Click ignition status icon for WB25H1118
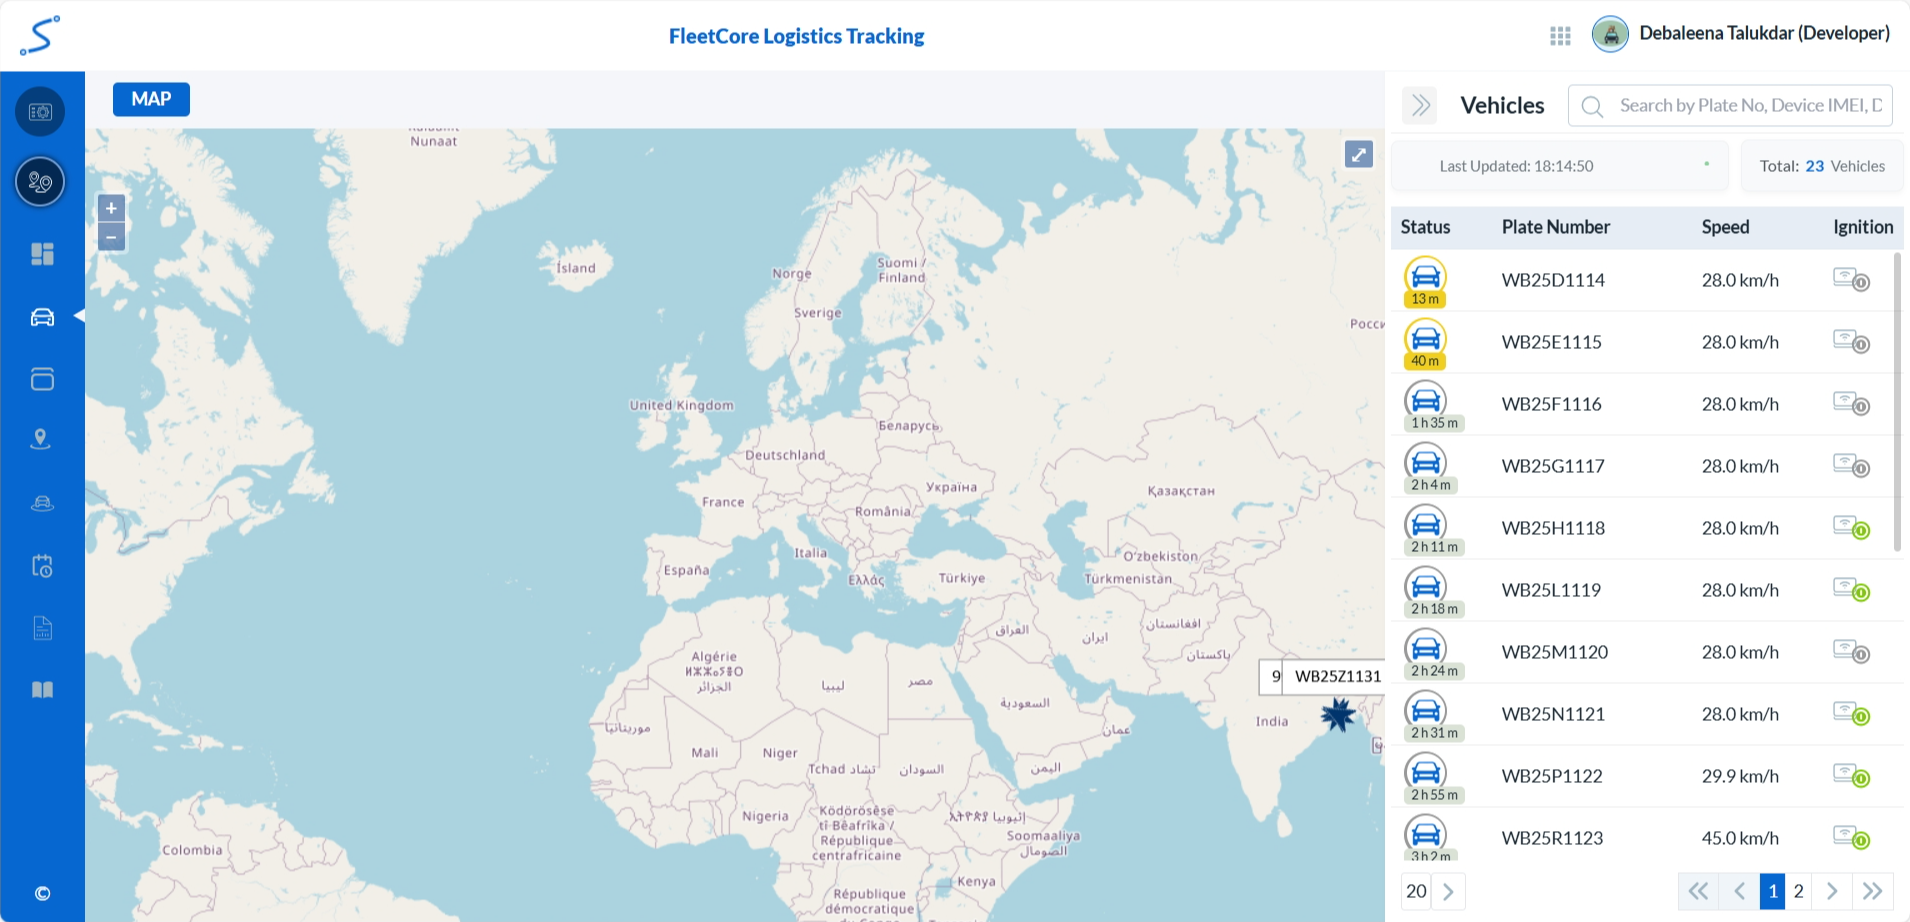This screenshot has height=922, width=1910. (1851, 528)
